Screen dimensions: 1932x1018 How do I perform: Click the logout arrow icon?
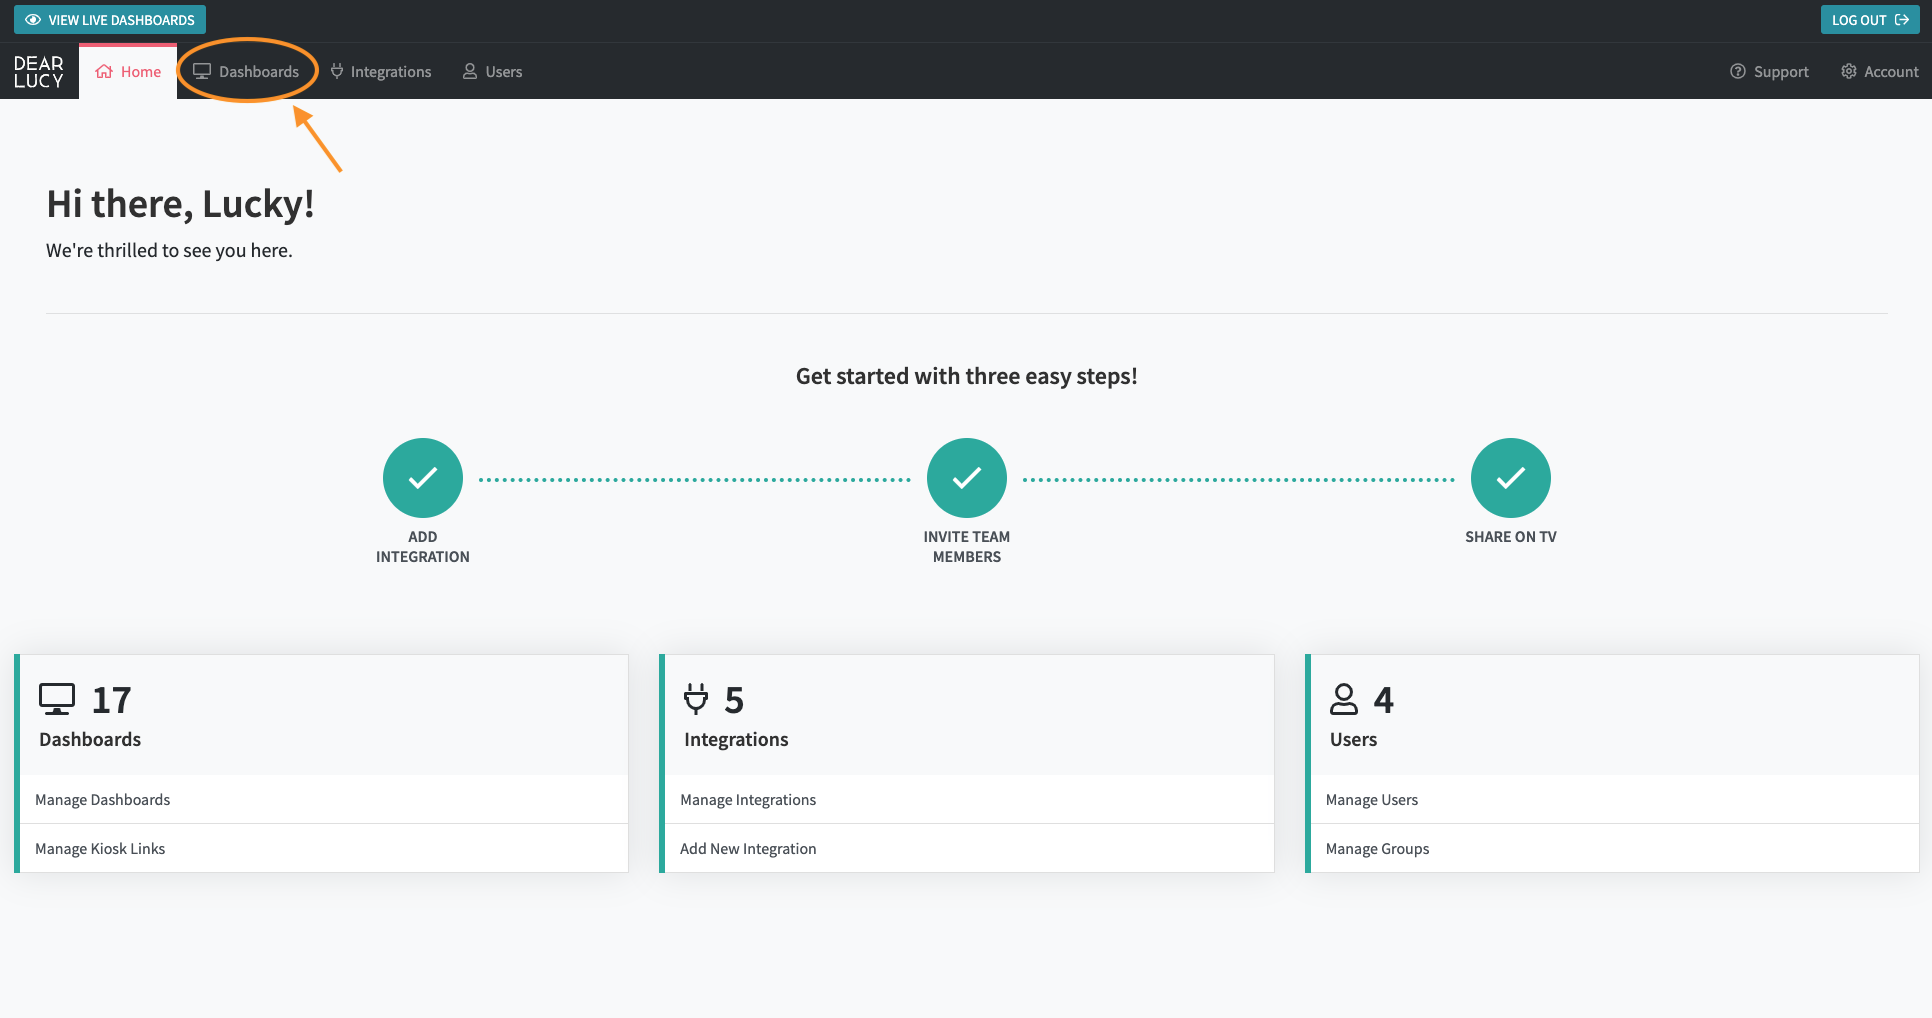(1902, 20)
